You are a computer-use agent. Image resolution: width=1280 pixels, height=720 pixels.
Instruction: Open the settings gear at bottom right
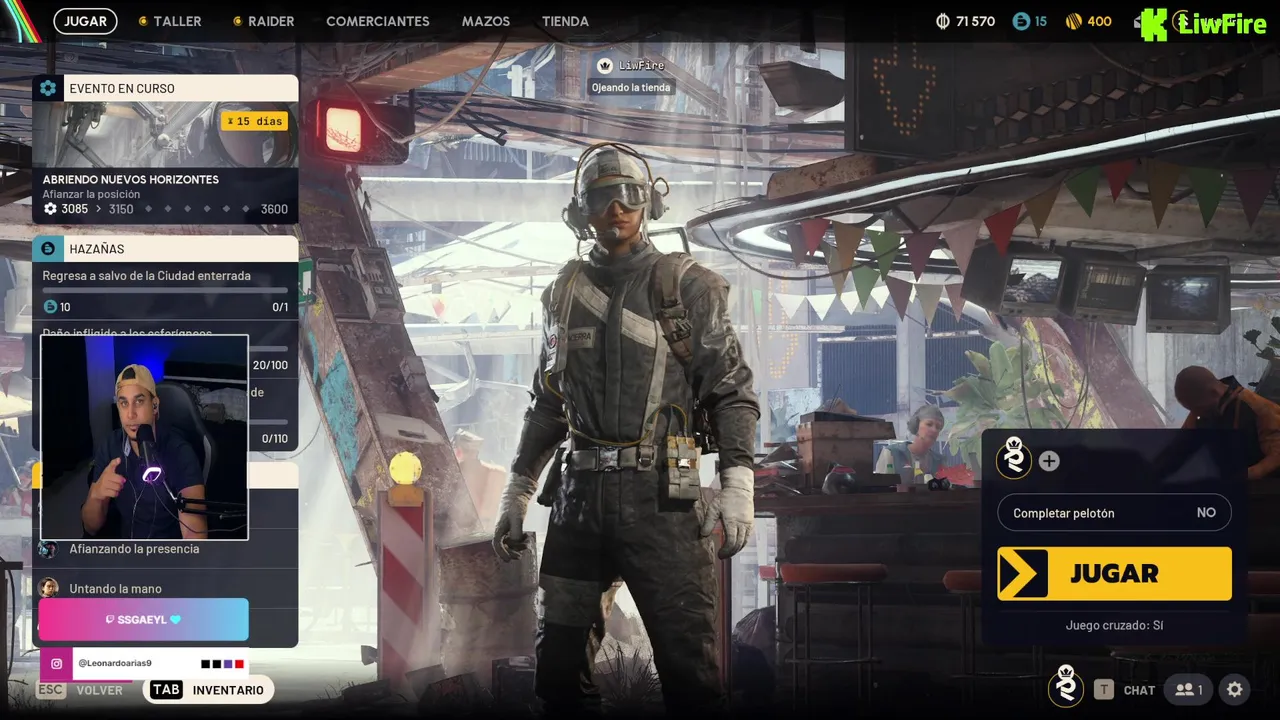click(x=1235, y=690)
